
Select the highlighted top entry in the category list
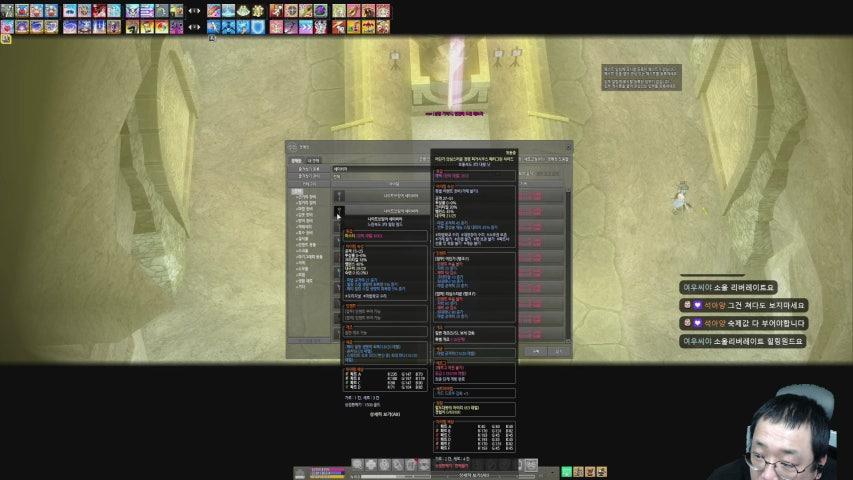[297, 192]
